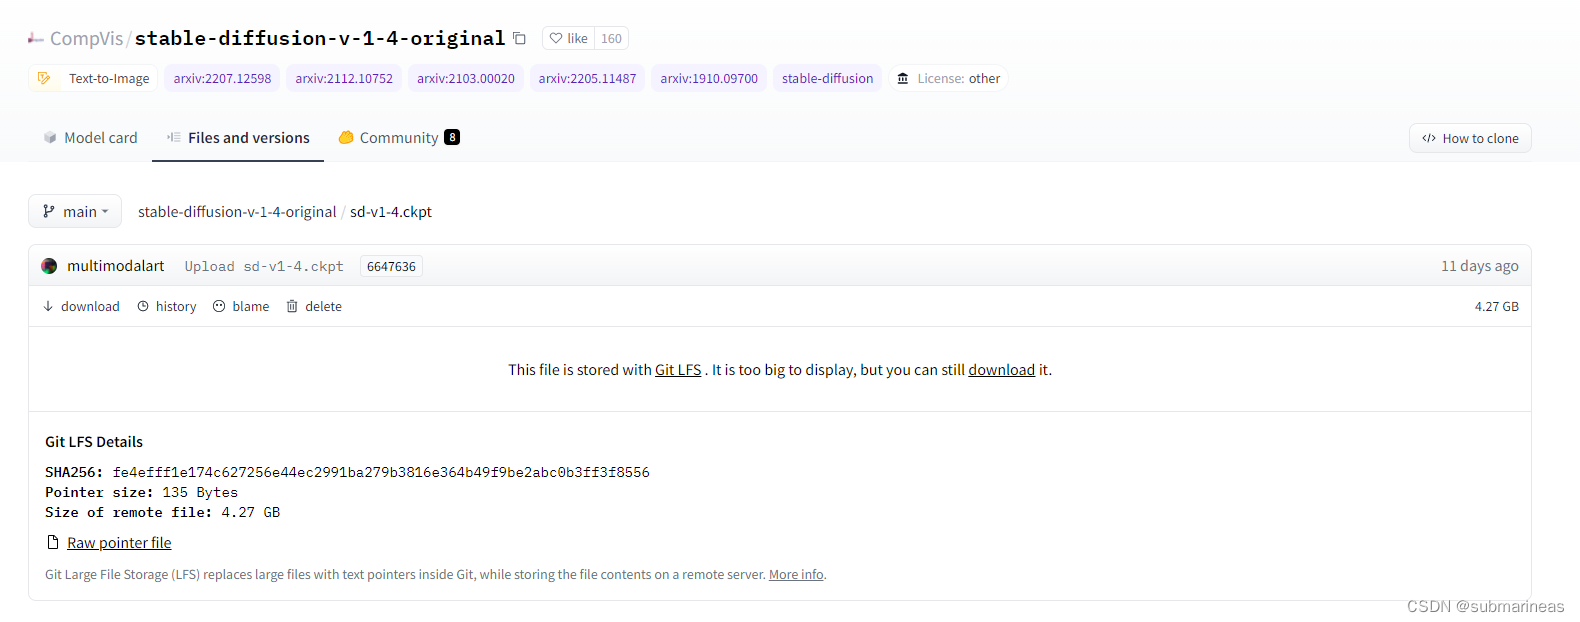Click the Pointer size: 135 Bytes line
This screenshot has height=622, width=1580.
click(x=141, y=492)
